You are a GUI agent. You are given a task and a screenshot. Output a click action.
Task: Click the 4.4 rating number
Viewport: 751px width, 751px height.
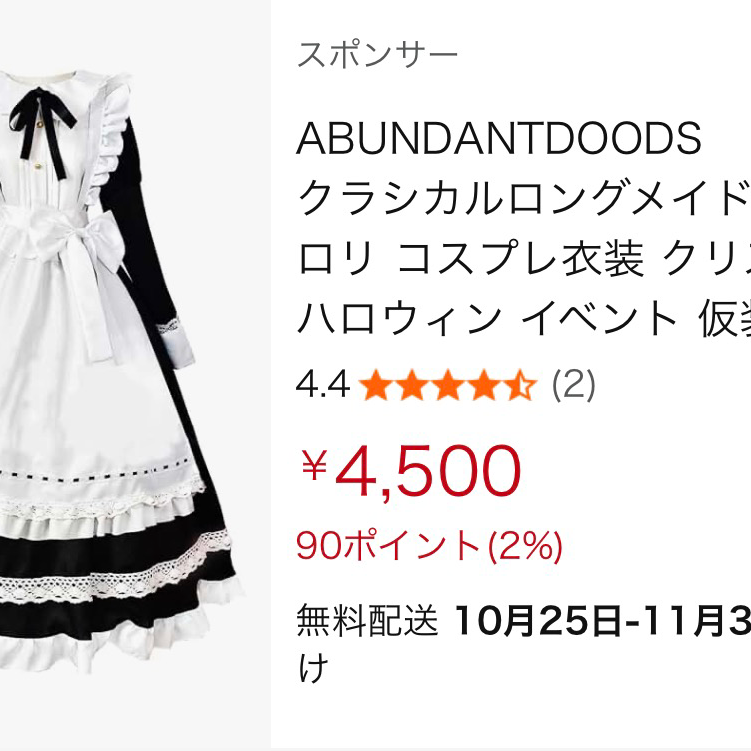pos(323,385)
